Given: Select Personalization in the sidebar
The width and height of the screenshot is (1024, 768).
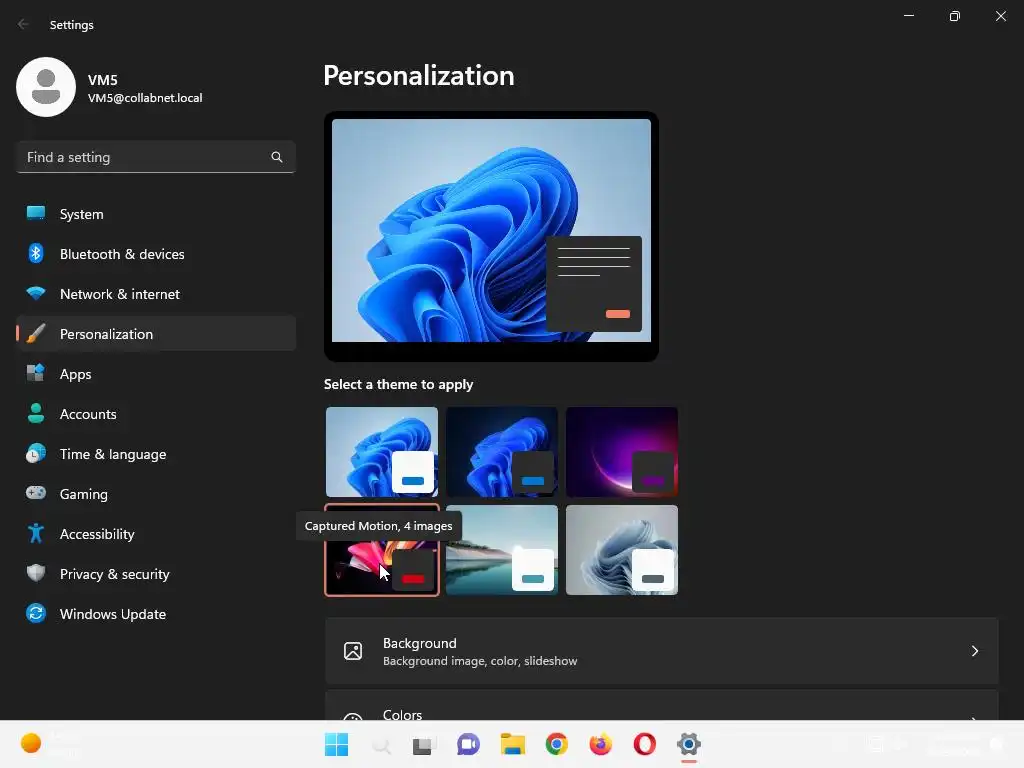Looking at the screenshot, I should click(x=155, y=334).
